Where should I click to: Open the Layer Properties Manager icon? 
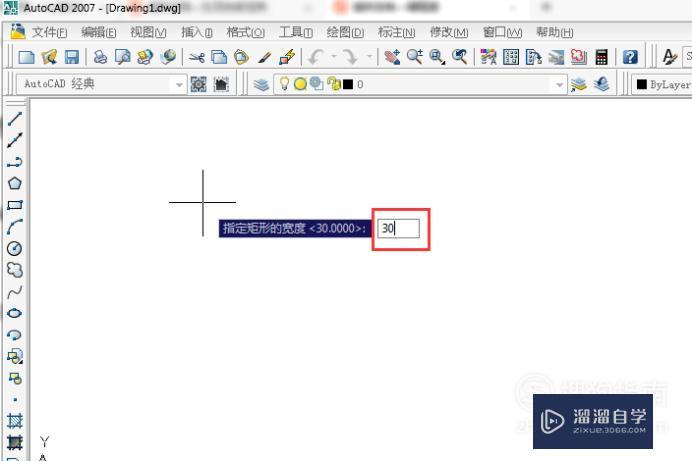tap(261, 84)
